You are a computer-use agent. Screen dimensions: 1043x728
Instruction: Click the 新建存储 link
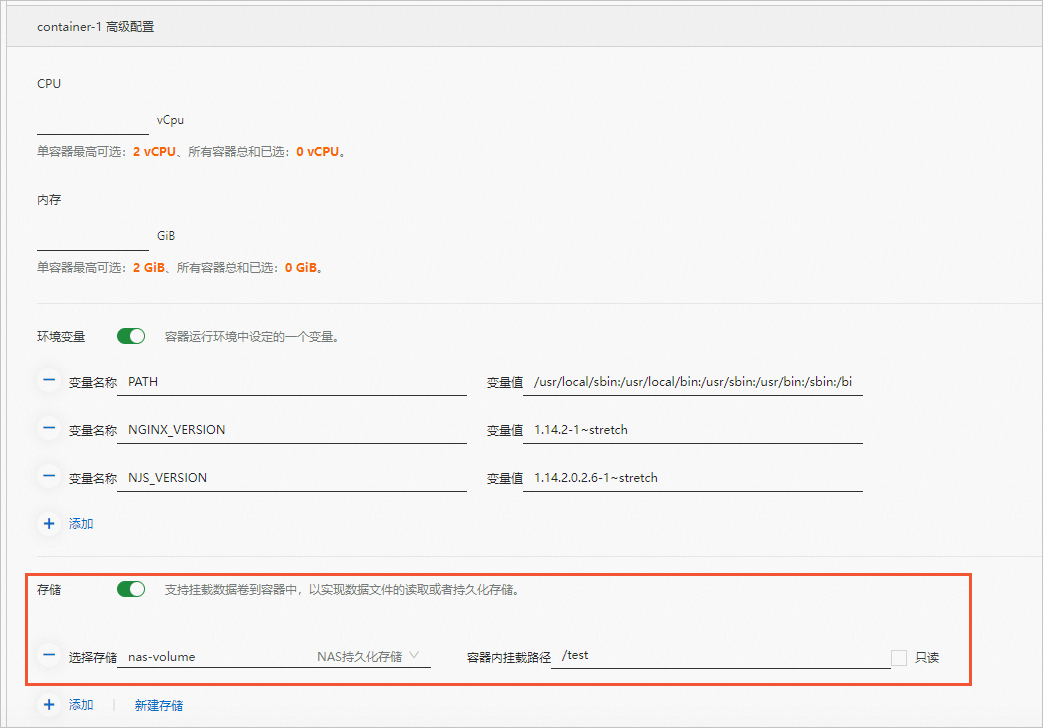coord(159,704)
